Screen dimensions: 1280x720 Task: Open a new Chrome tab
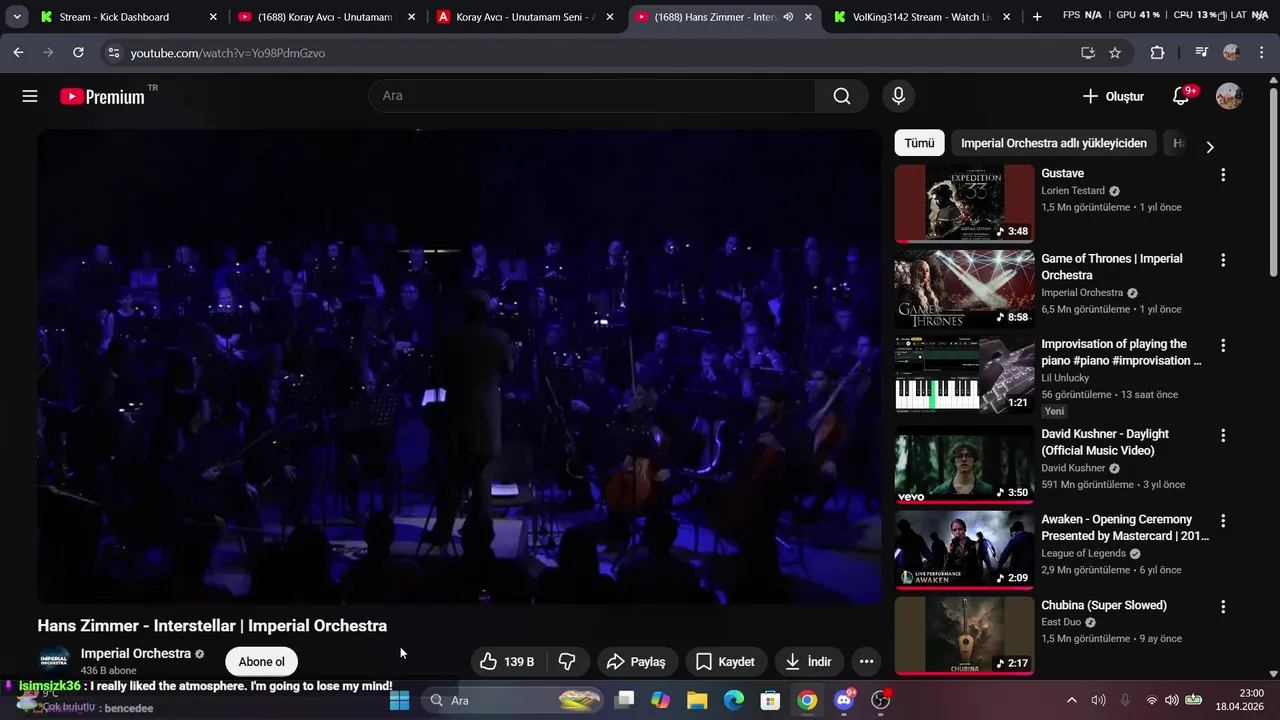(1037, 17)
